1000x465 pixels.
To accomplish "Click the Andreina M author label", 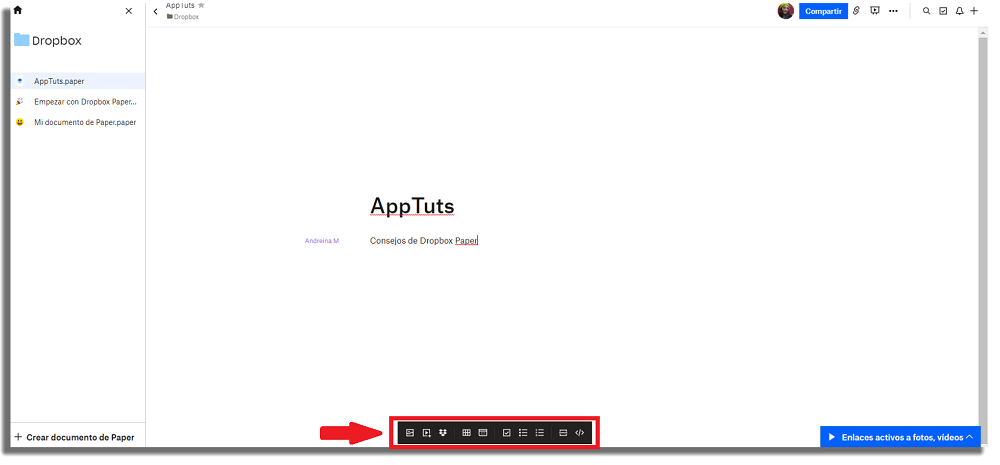I will tap(322, 240).
